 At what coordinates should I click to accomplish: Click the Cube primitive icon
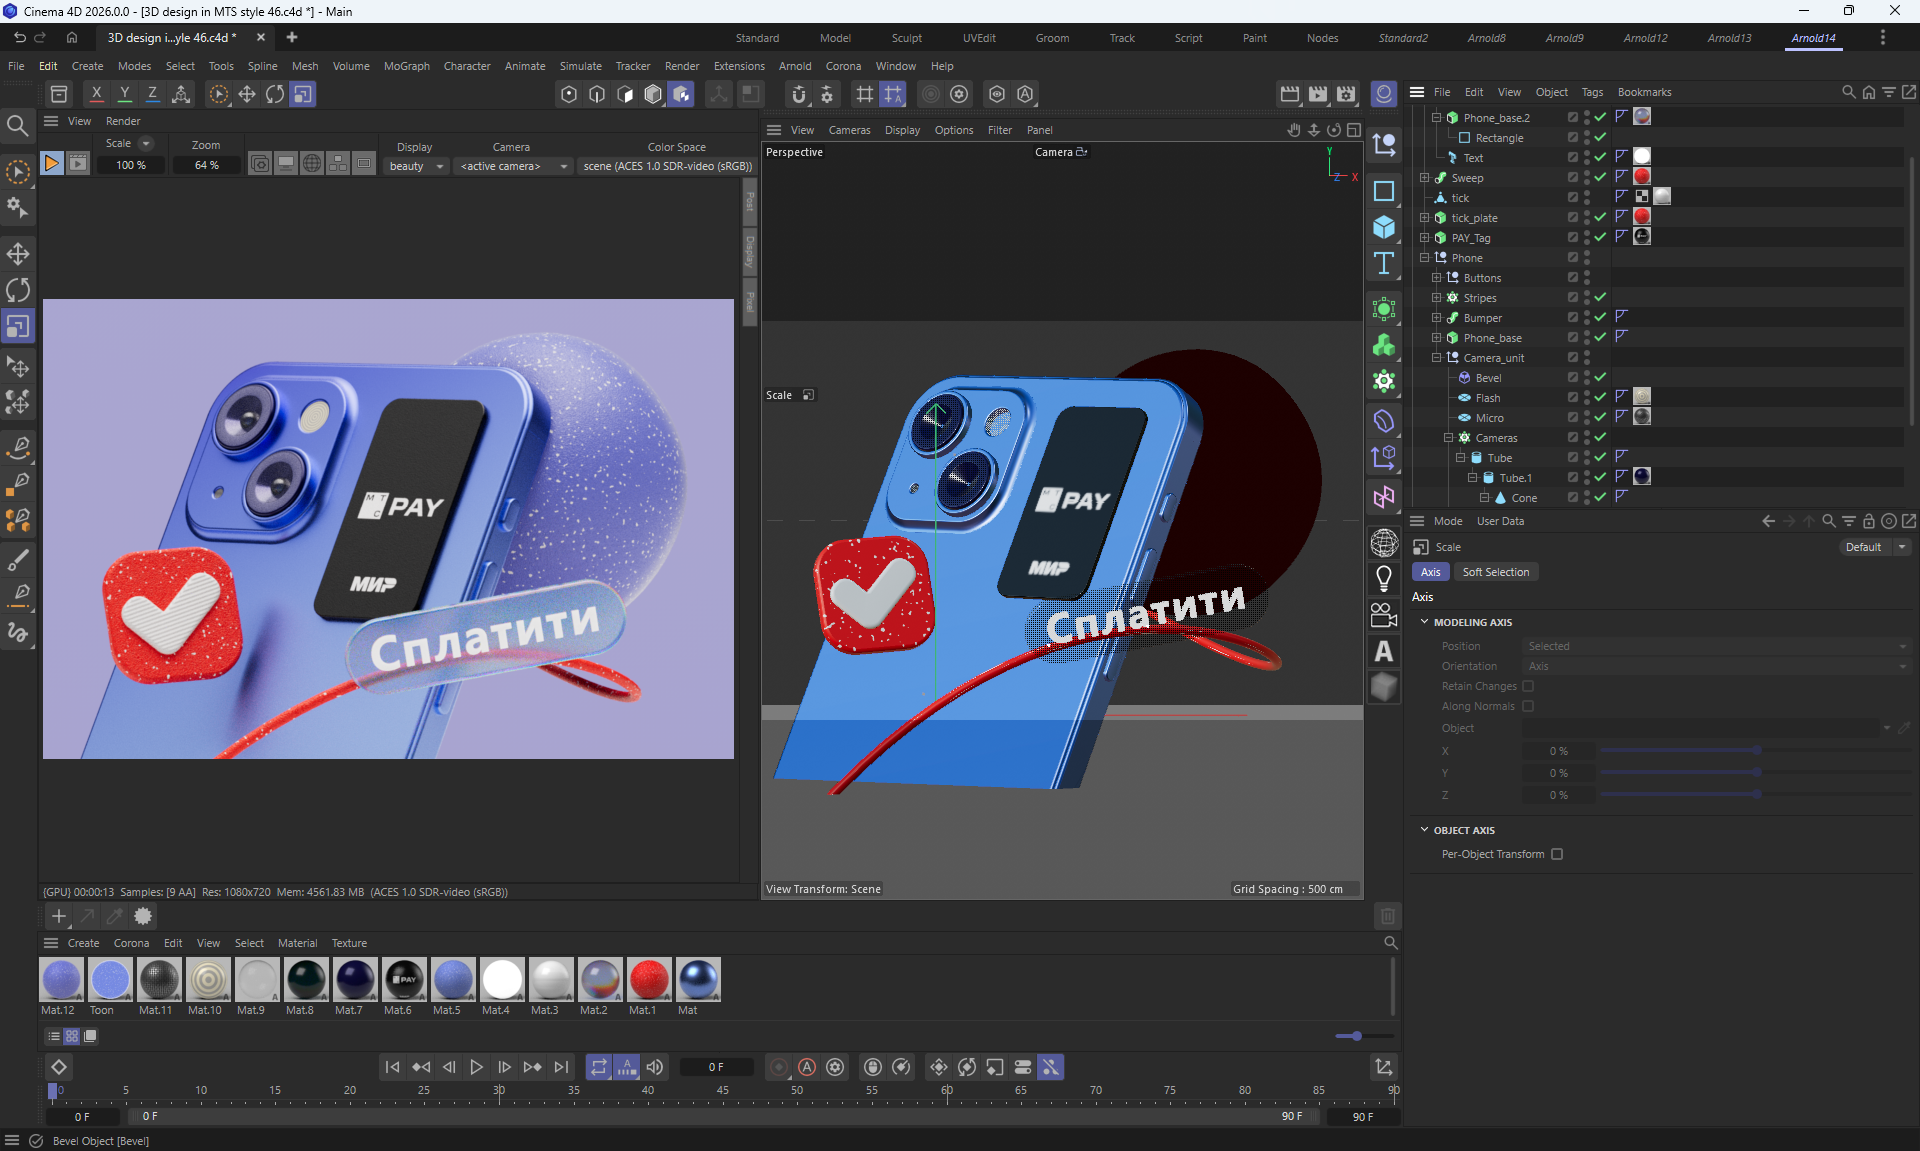click(1384, 227)
